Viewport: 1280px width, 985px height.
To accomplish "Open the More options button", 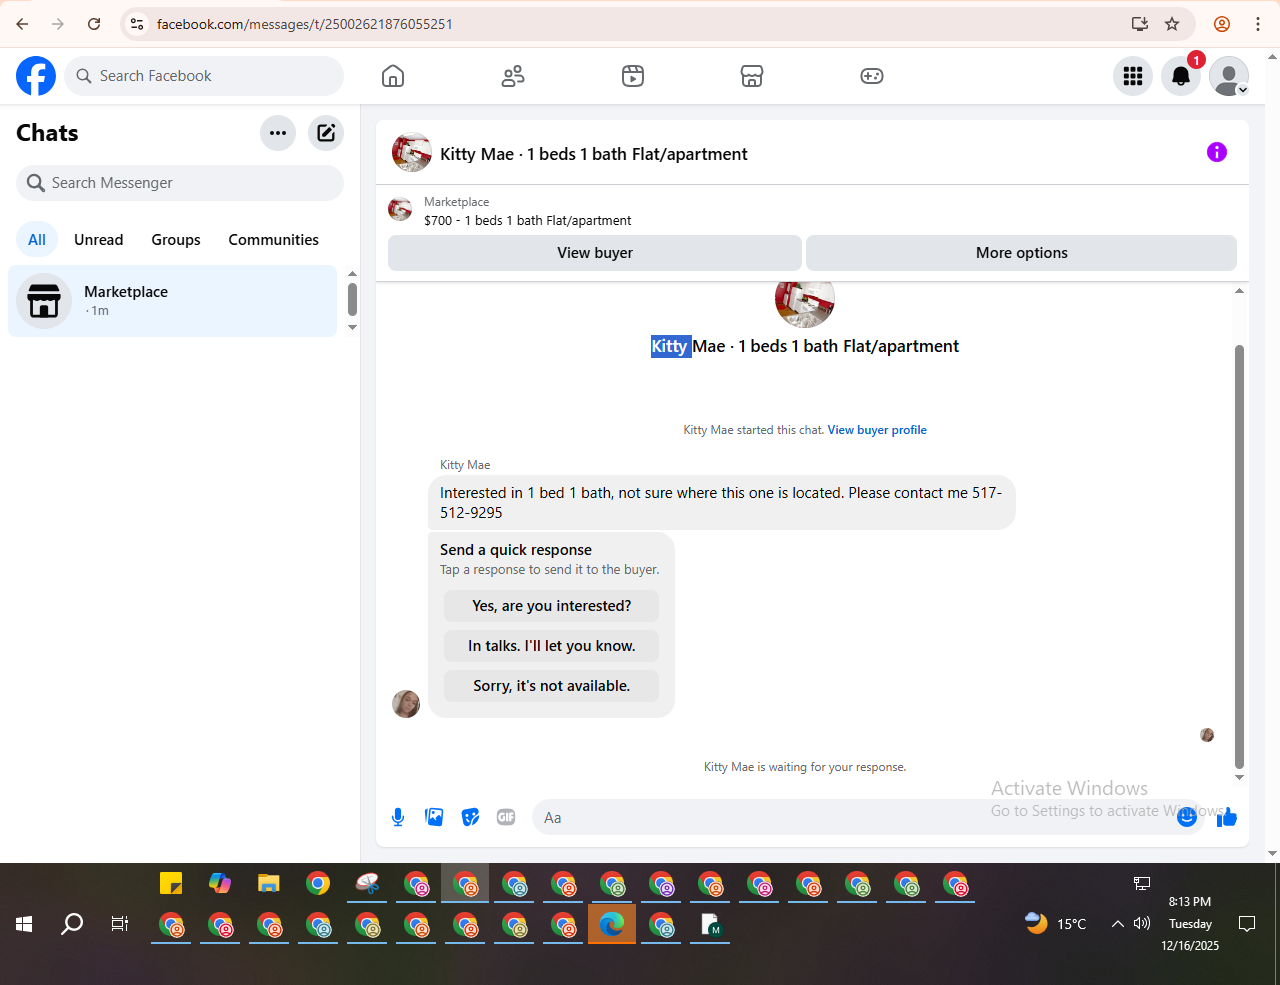I will 1022,253.
